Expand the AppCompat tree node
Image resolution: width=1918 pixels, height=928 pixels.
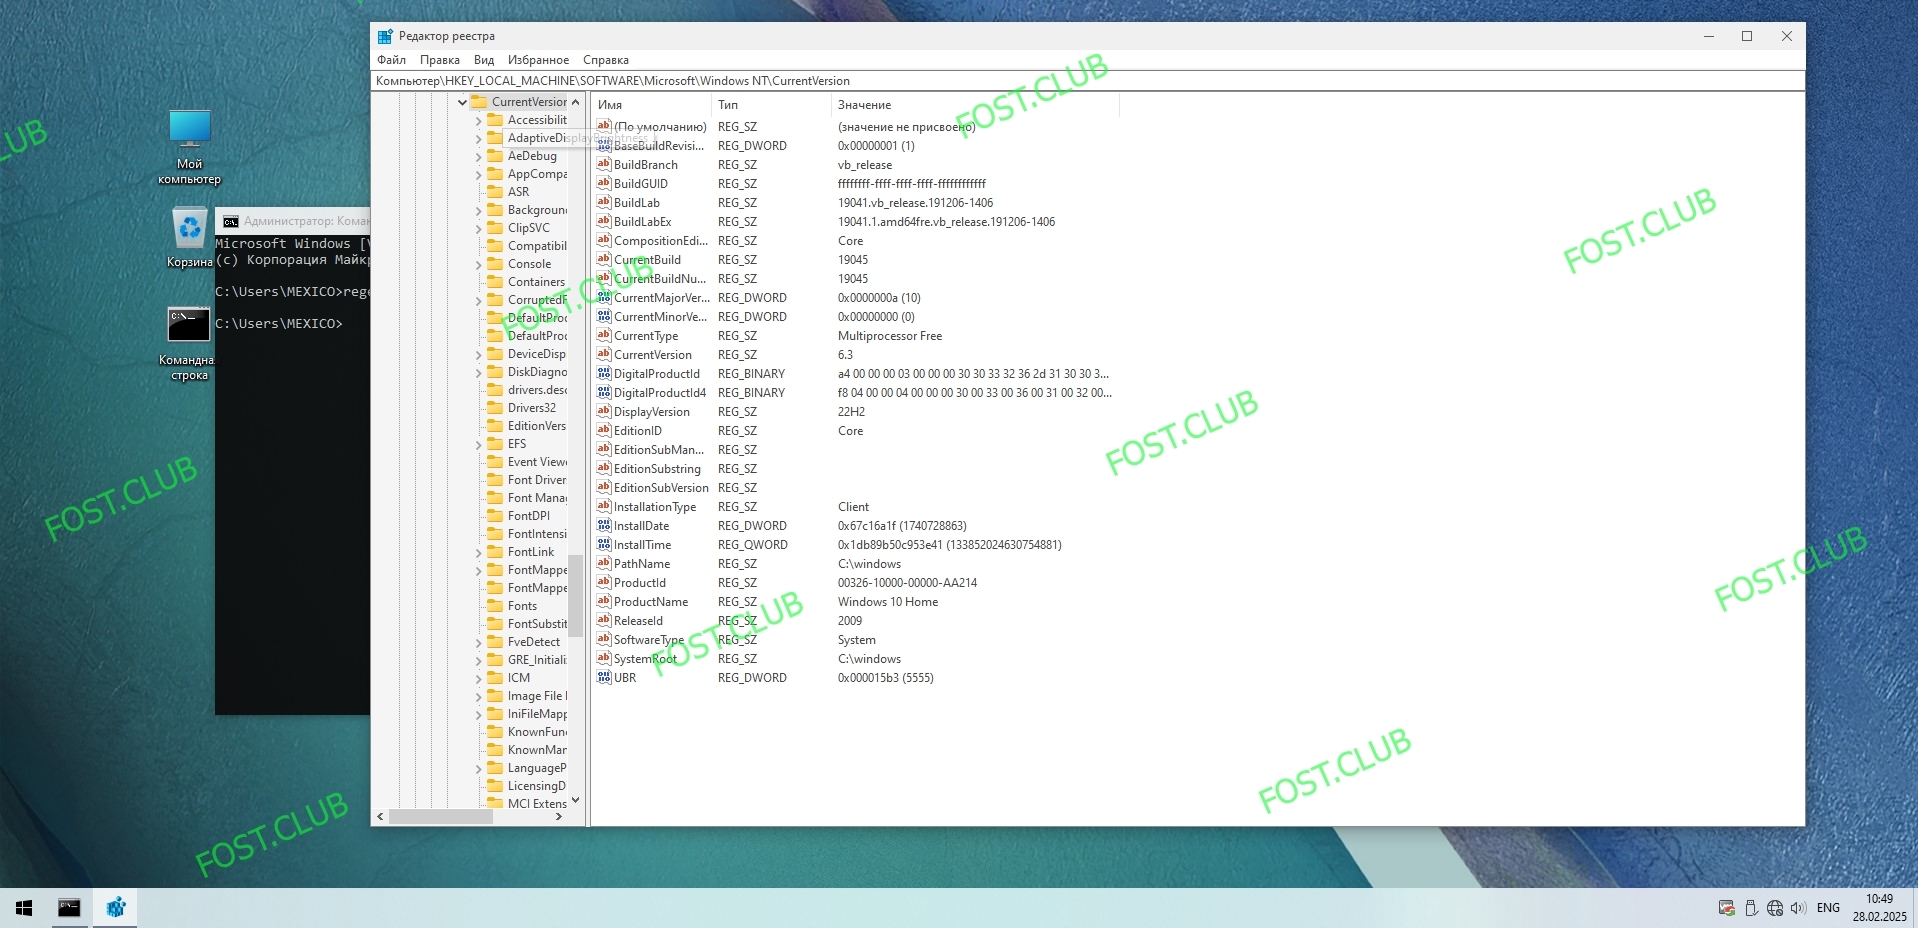(x=478, y=174)
